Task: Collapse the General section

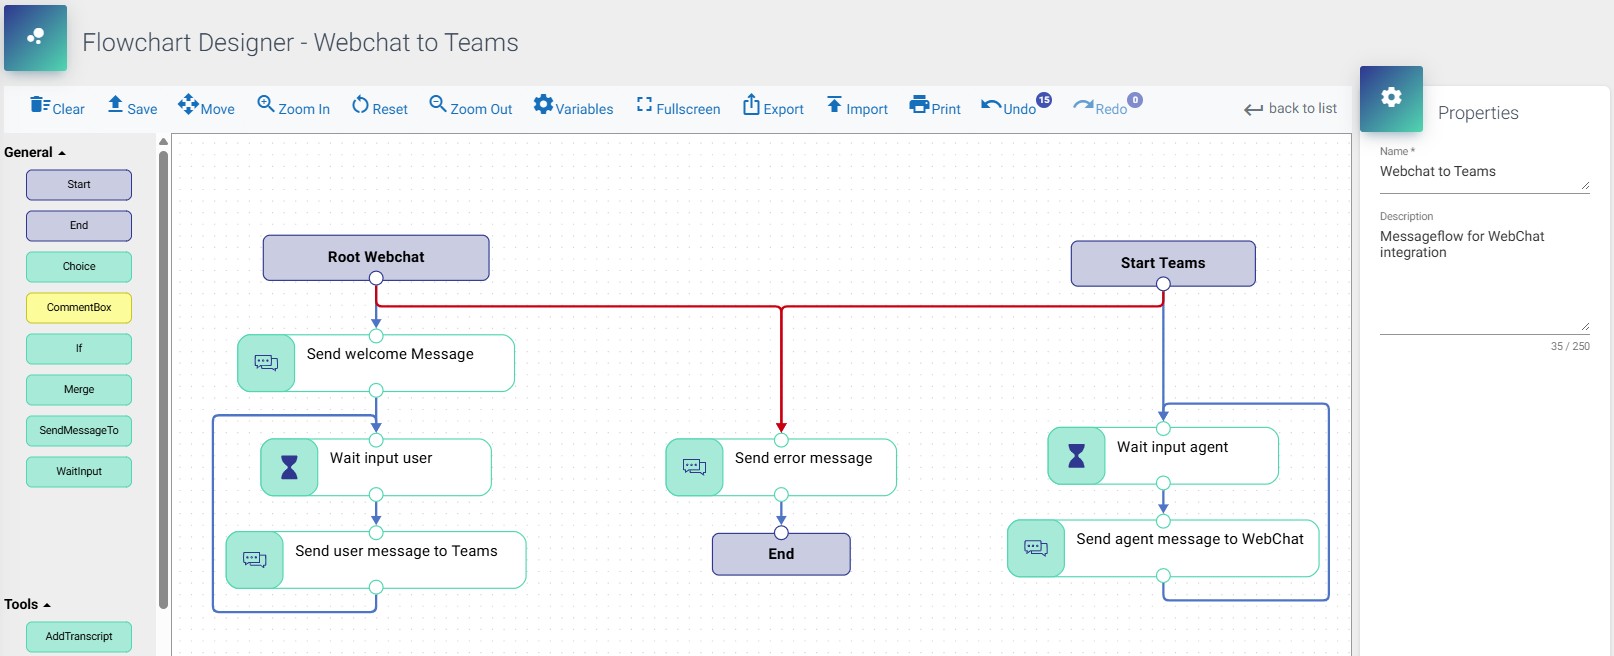Action: pyautogui.click(x=35, y=153)
